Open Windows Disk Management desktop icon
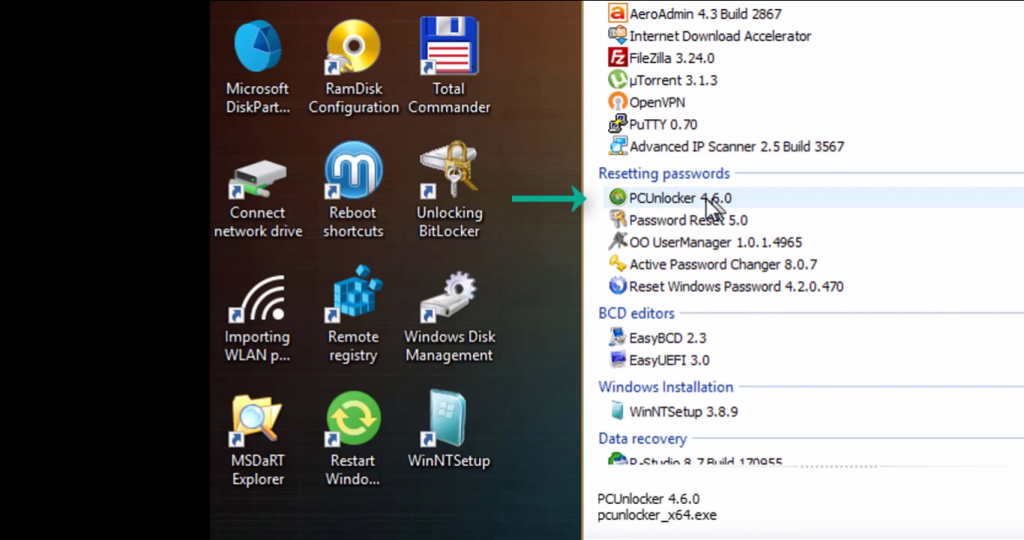This screenshot has width=1024, height=540. tap(449, 297)
